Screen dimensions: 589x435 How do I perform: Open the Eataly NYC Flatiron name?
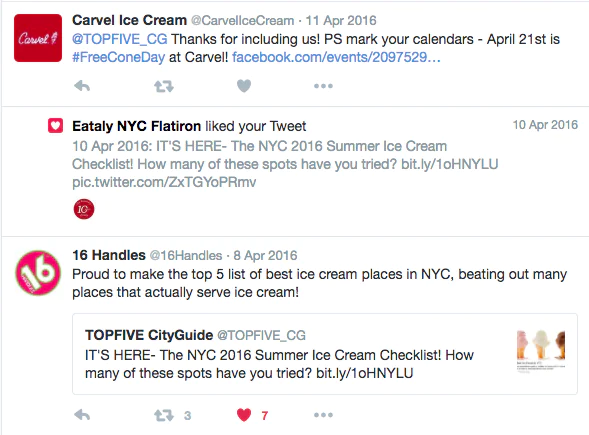pyautogui.click(x=136, y=126)
